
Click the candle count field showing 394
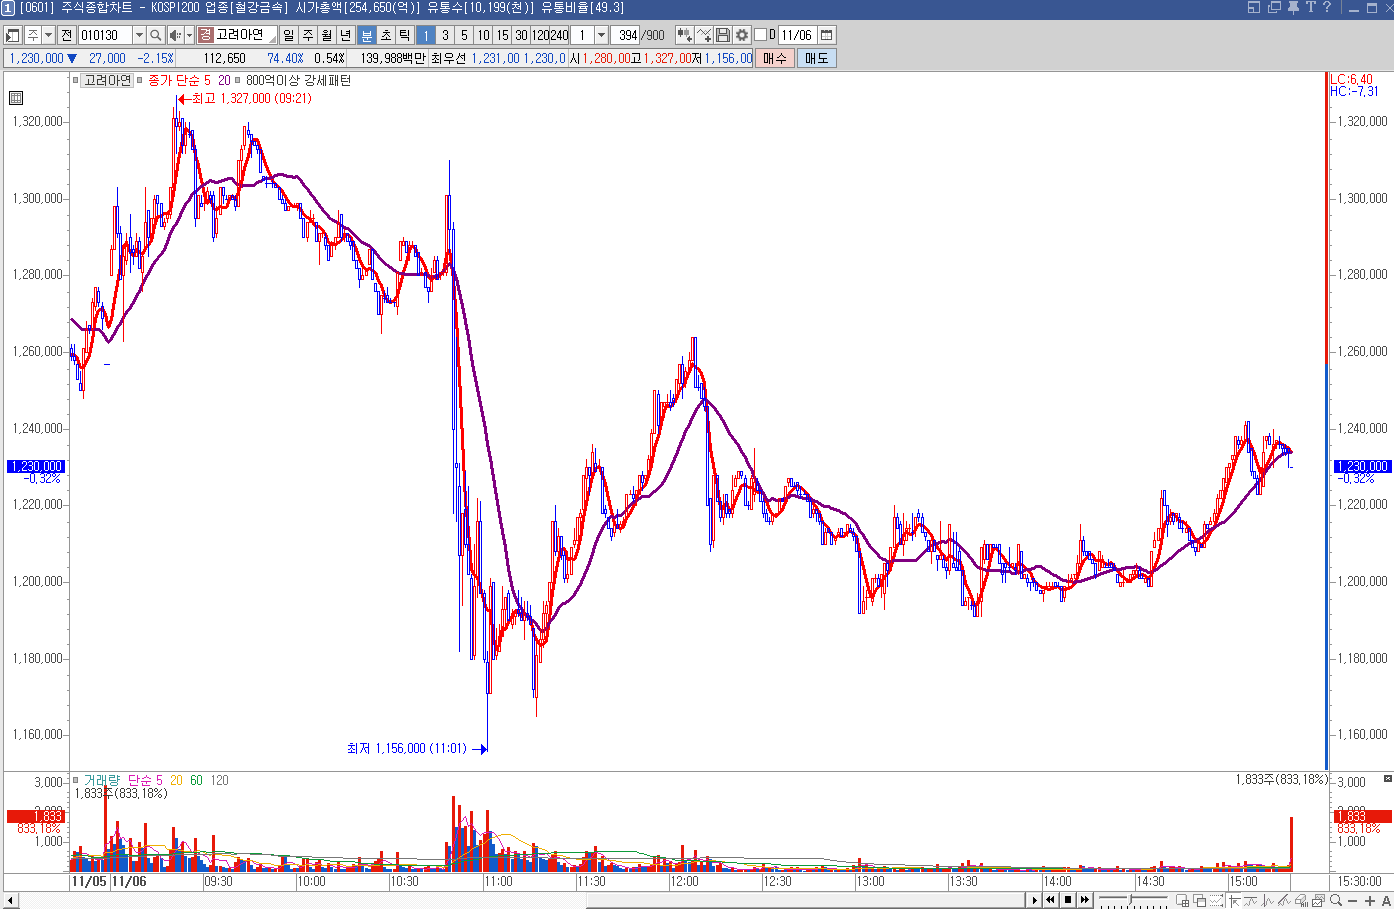coord(625,35)
